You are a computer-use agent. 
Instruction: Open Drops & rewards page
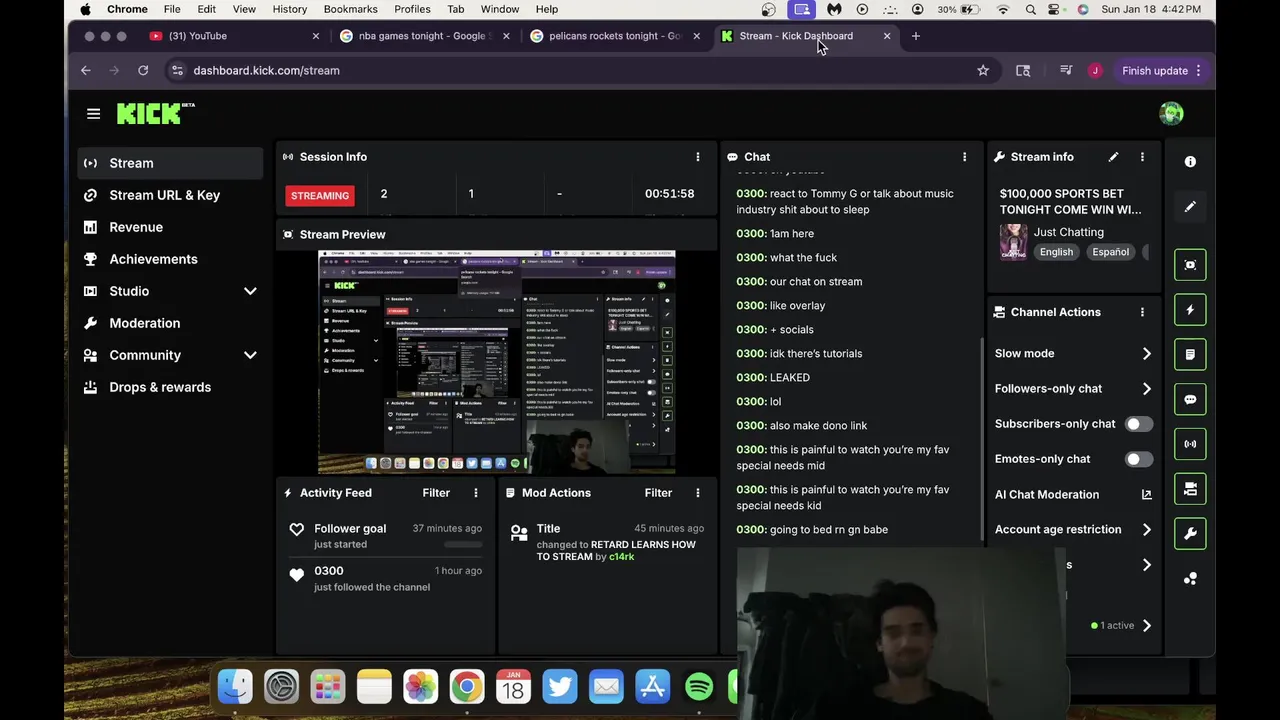click(170, 387)
